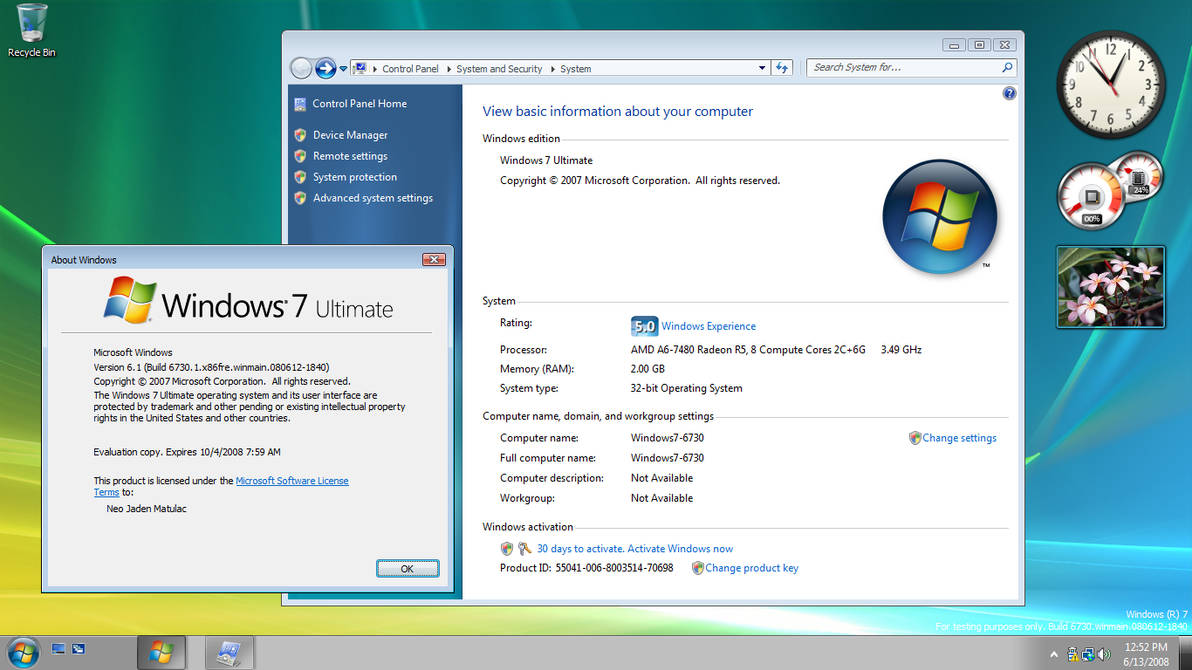The height and width of the screenshot is (670, 1192).
Task: Open the Recycle Bin desktop icon
Action: pos(31,30)
